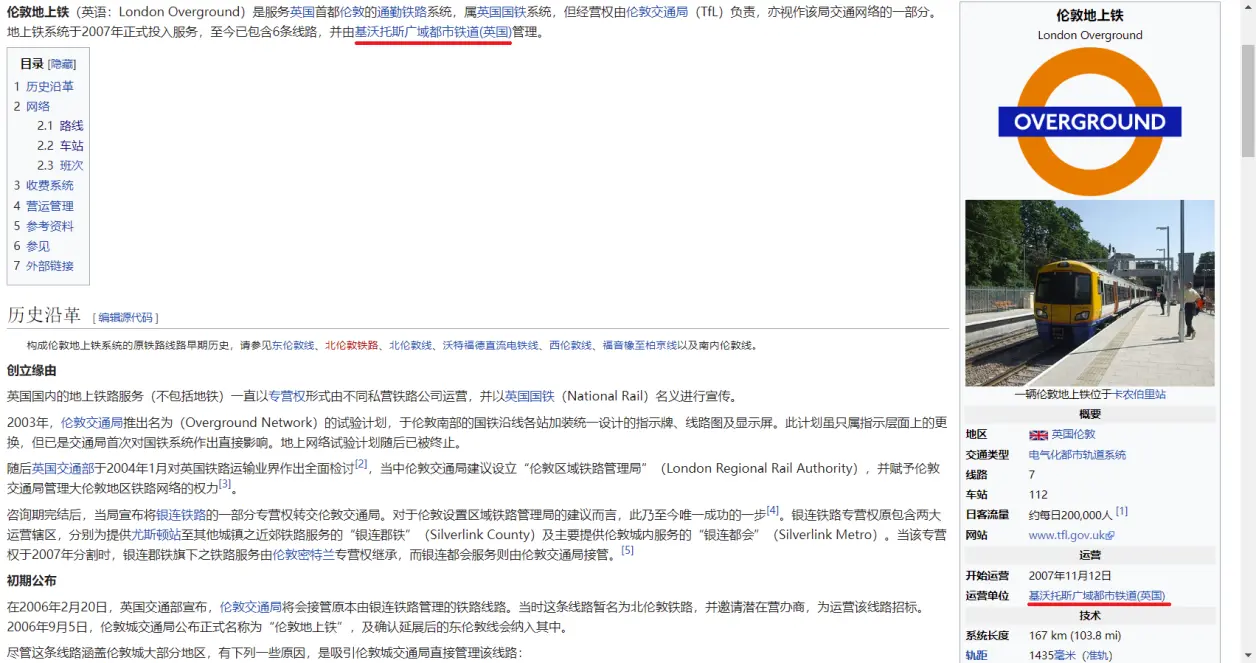
Task: Open the 通勤铁路 link in the intro
Action: 402,12
